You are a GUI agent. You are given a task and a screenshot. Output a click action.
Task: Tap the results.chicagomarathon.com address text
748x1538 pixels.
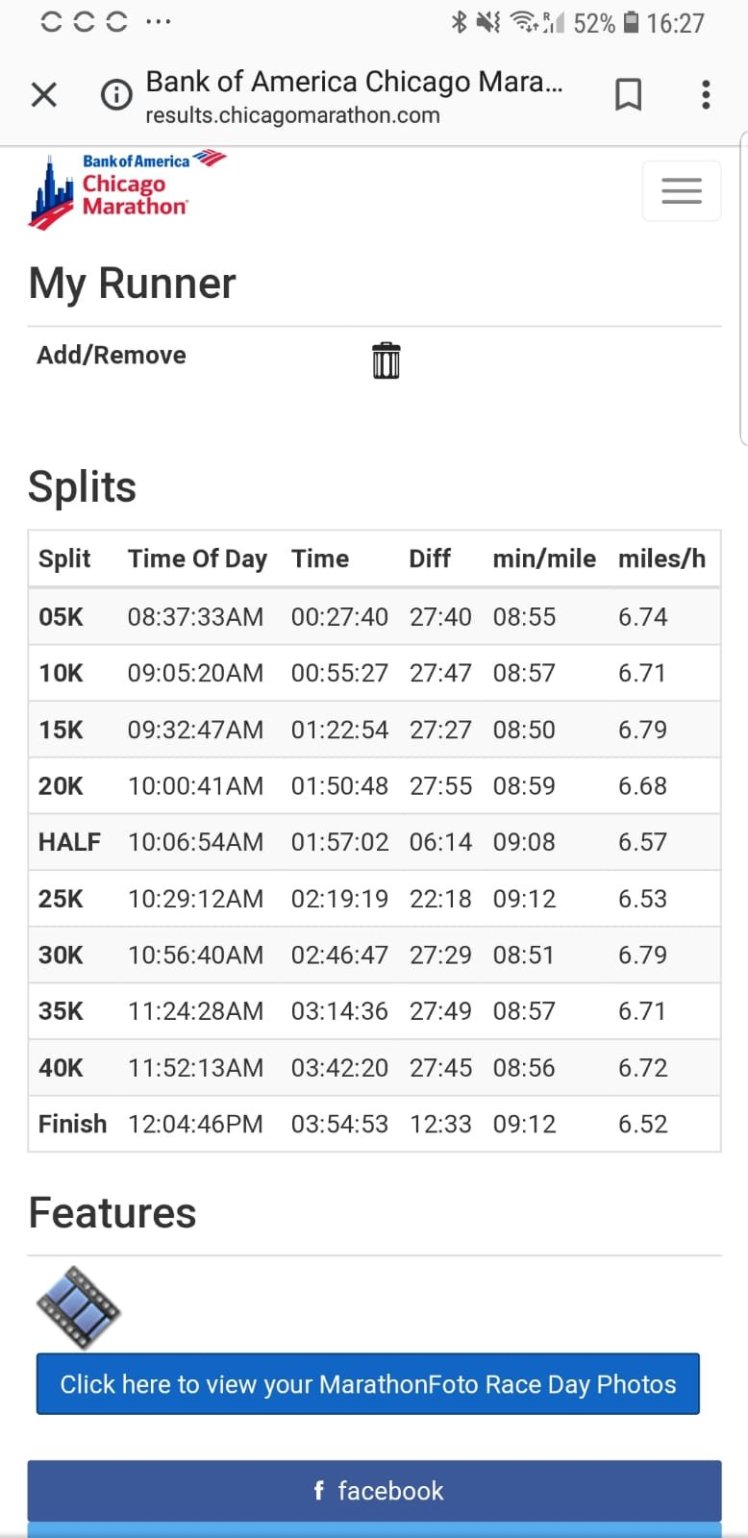click(292, 115)
